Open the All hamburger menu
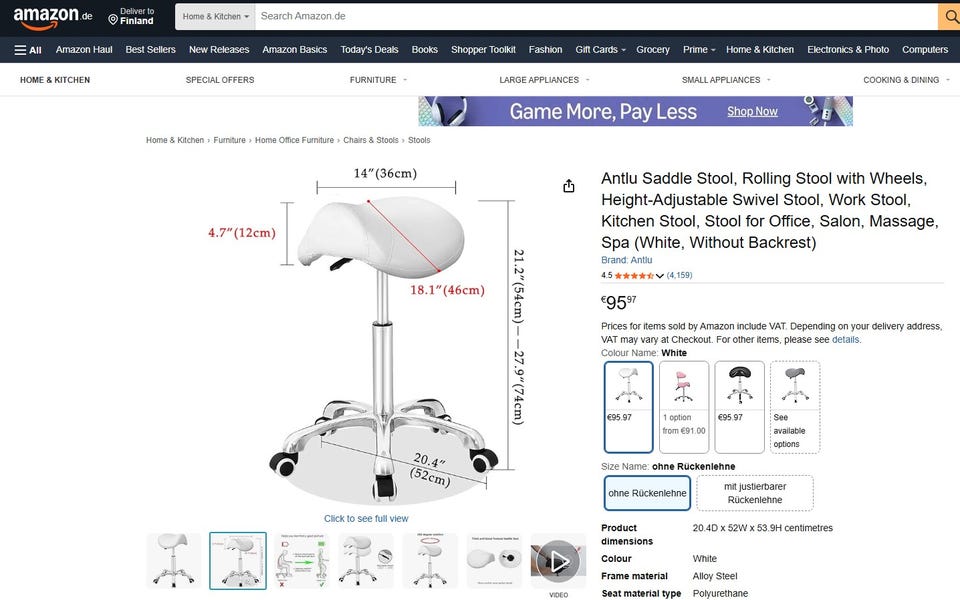This screenshot has width=960, height=600. 28,50
